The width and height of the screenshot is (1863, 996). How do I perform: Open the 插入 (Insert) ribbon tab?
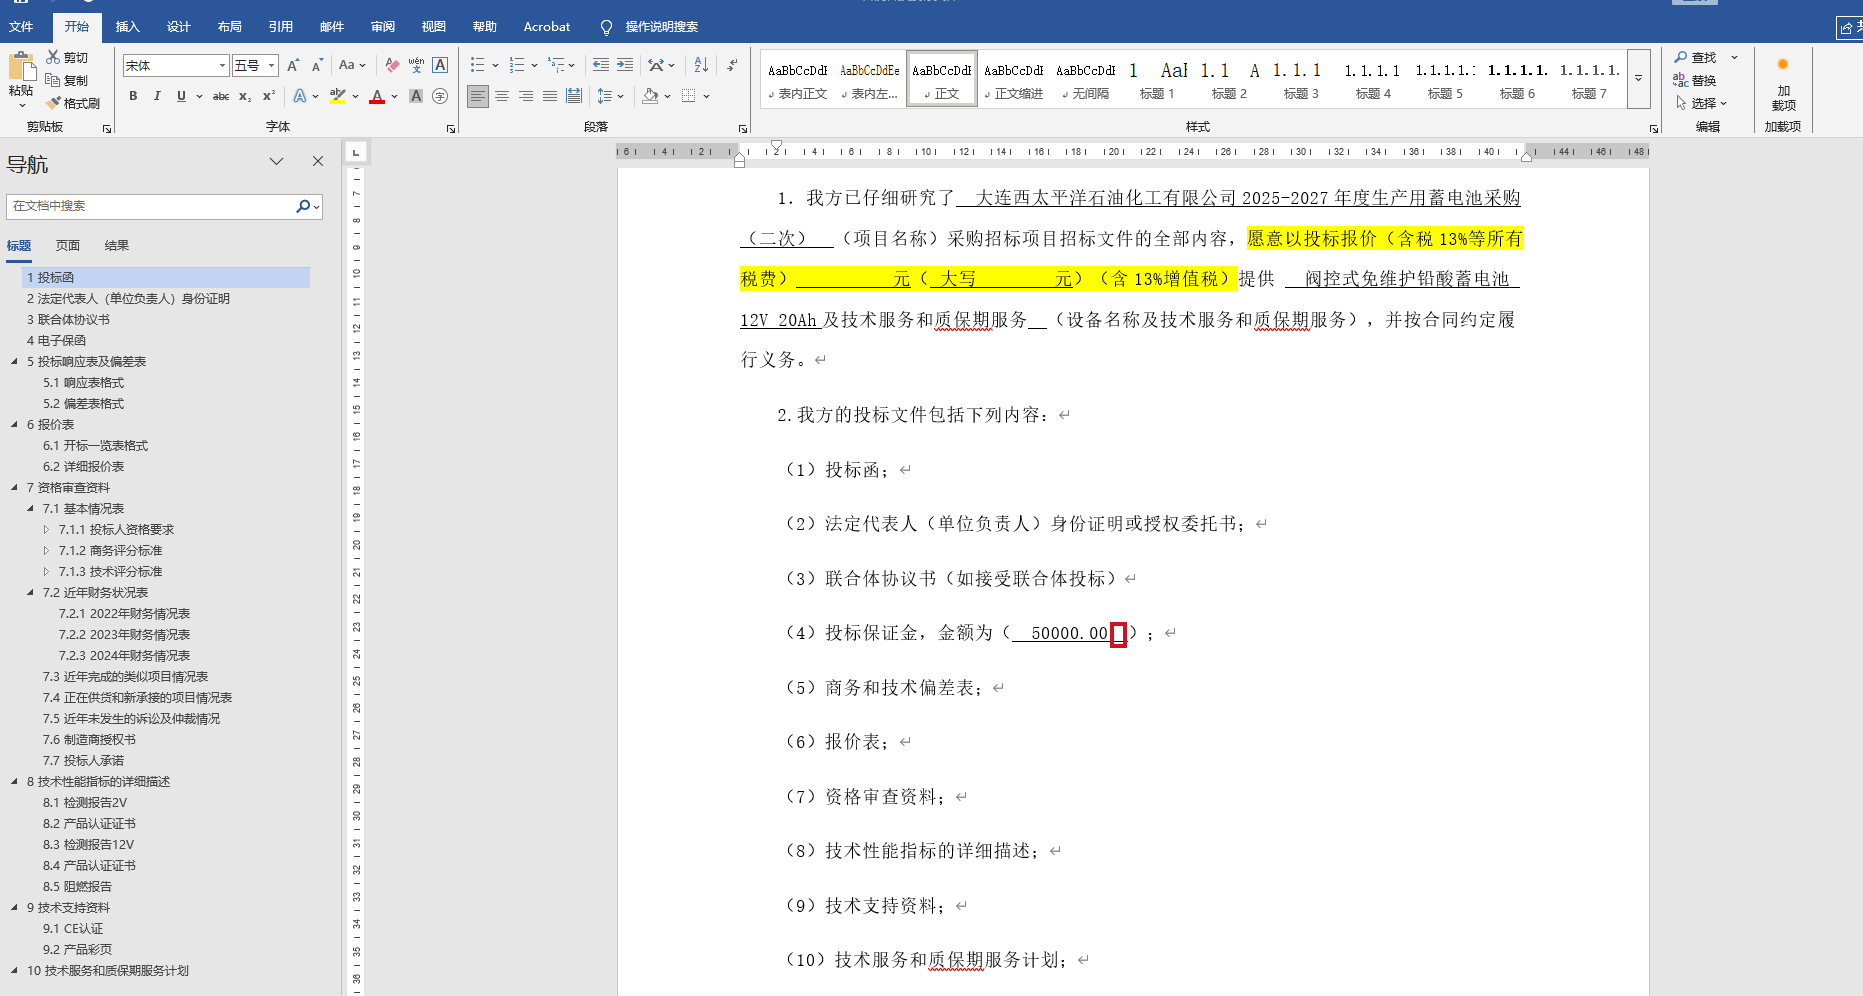coord(127,27)
